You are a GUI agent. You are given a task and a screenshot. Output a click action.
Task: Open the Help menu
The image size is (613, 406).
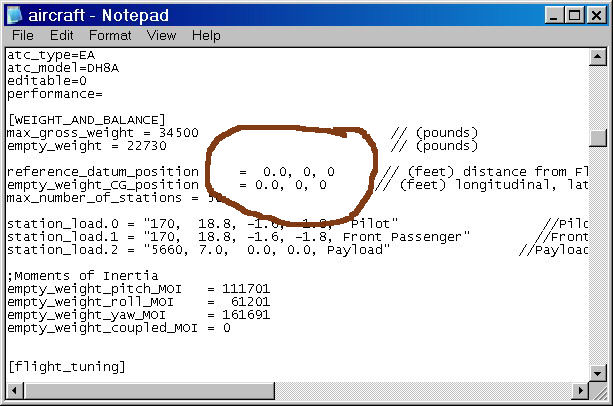tap(206, 36)
